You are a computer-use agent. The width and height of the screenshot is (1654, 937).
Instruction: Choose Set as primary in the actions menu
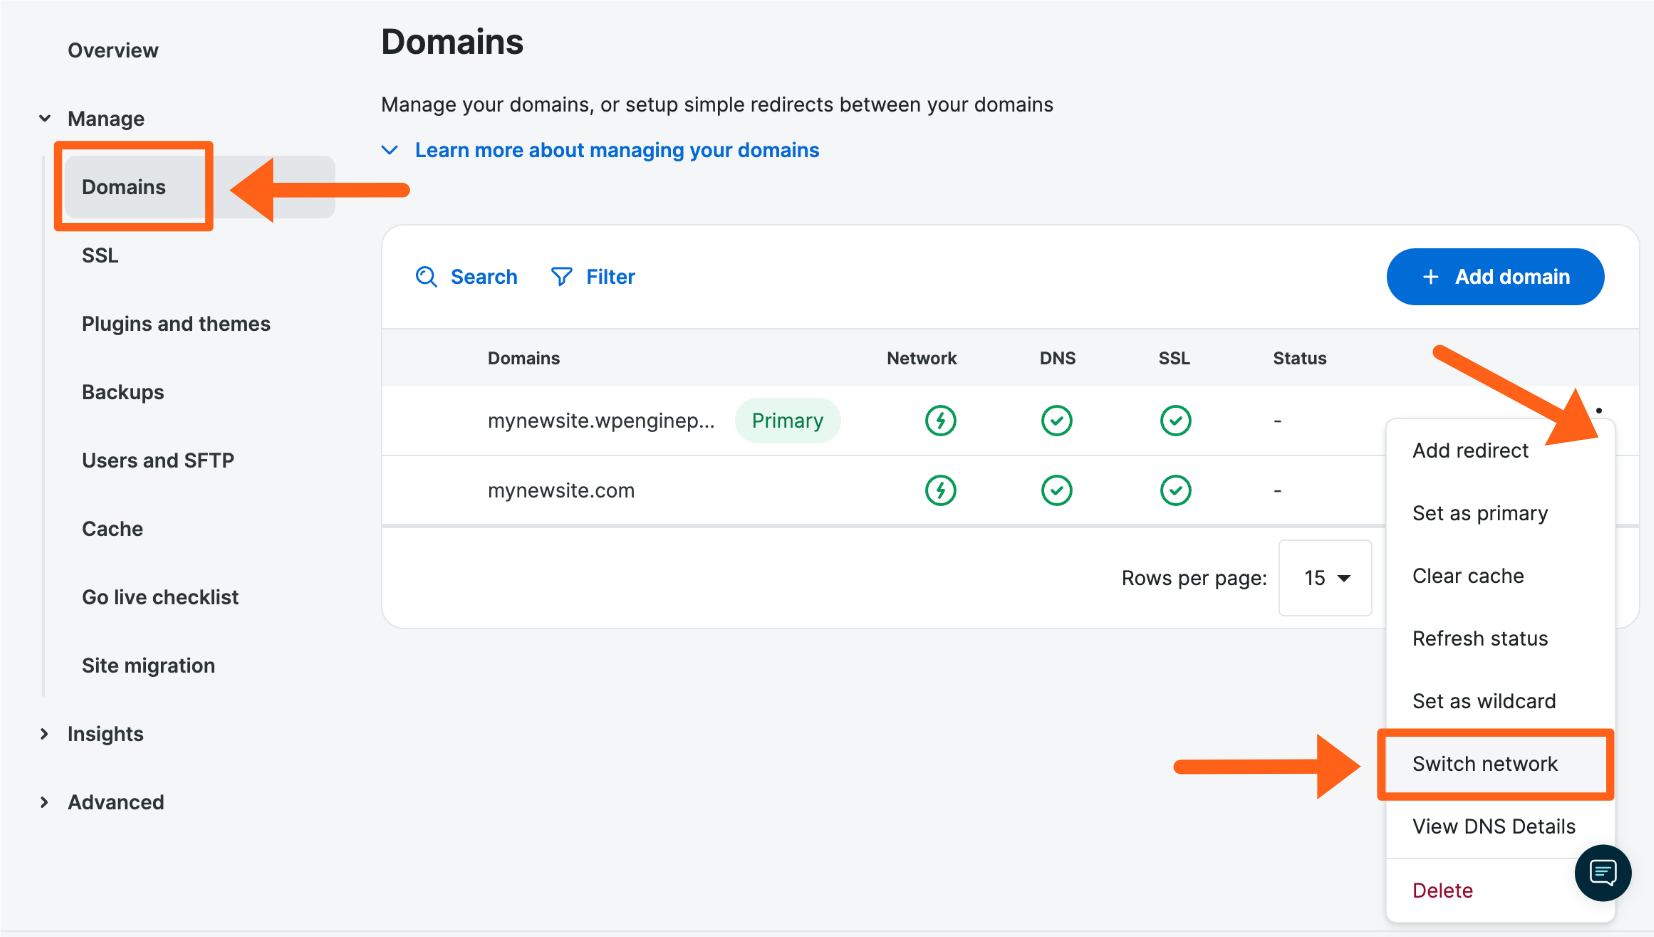pos(1480,512)
